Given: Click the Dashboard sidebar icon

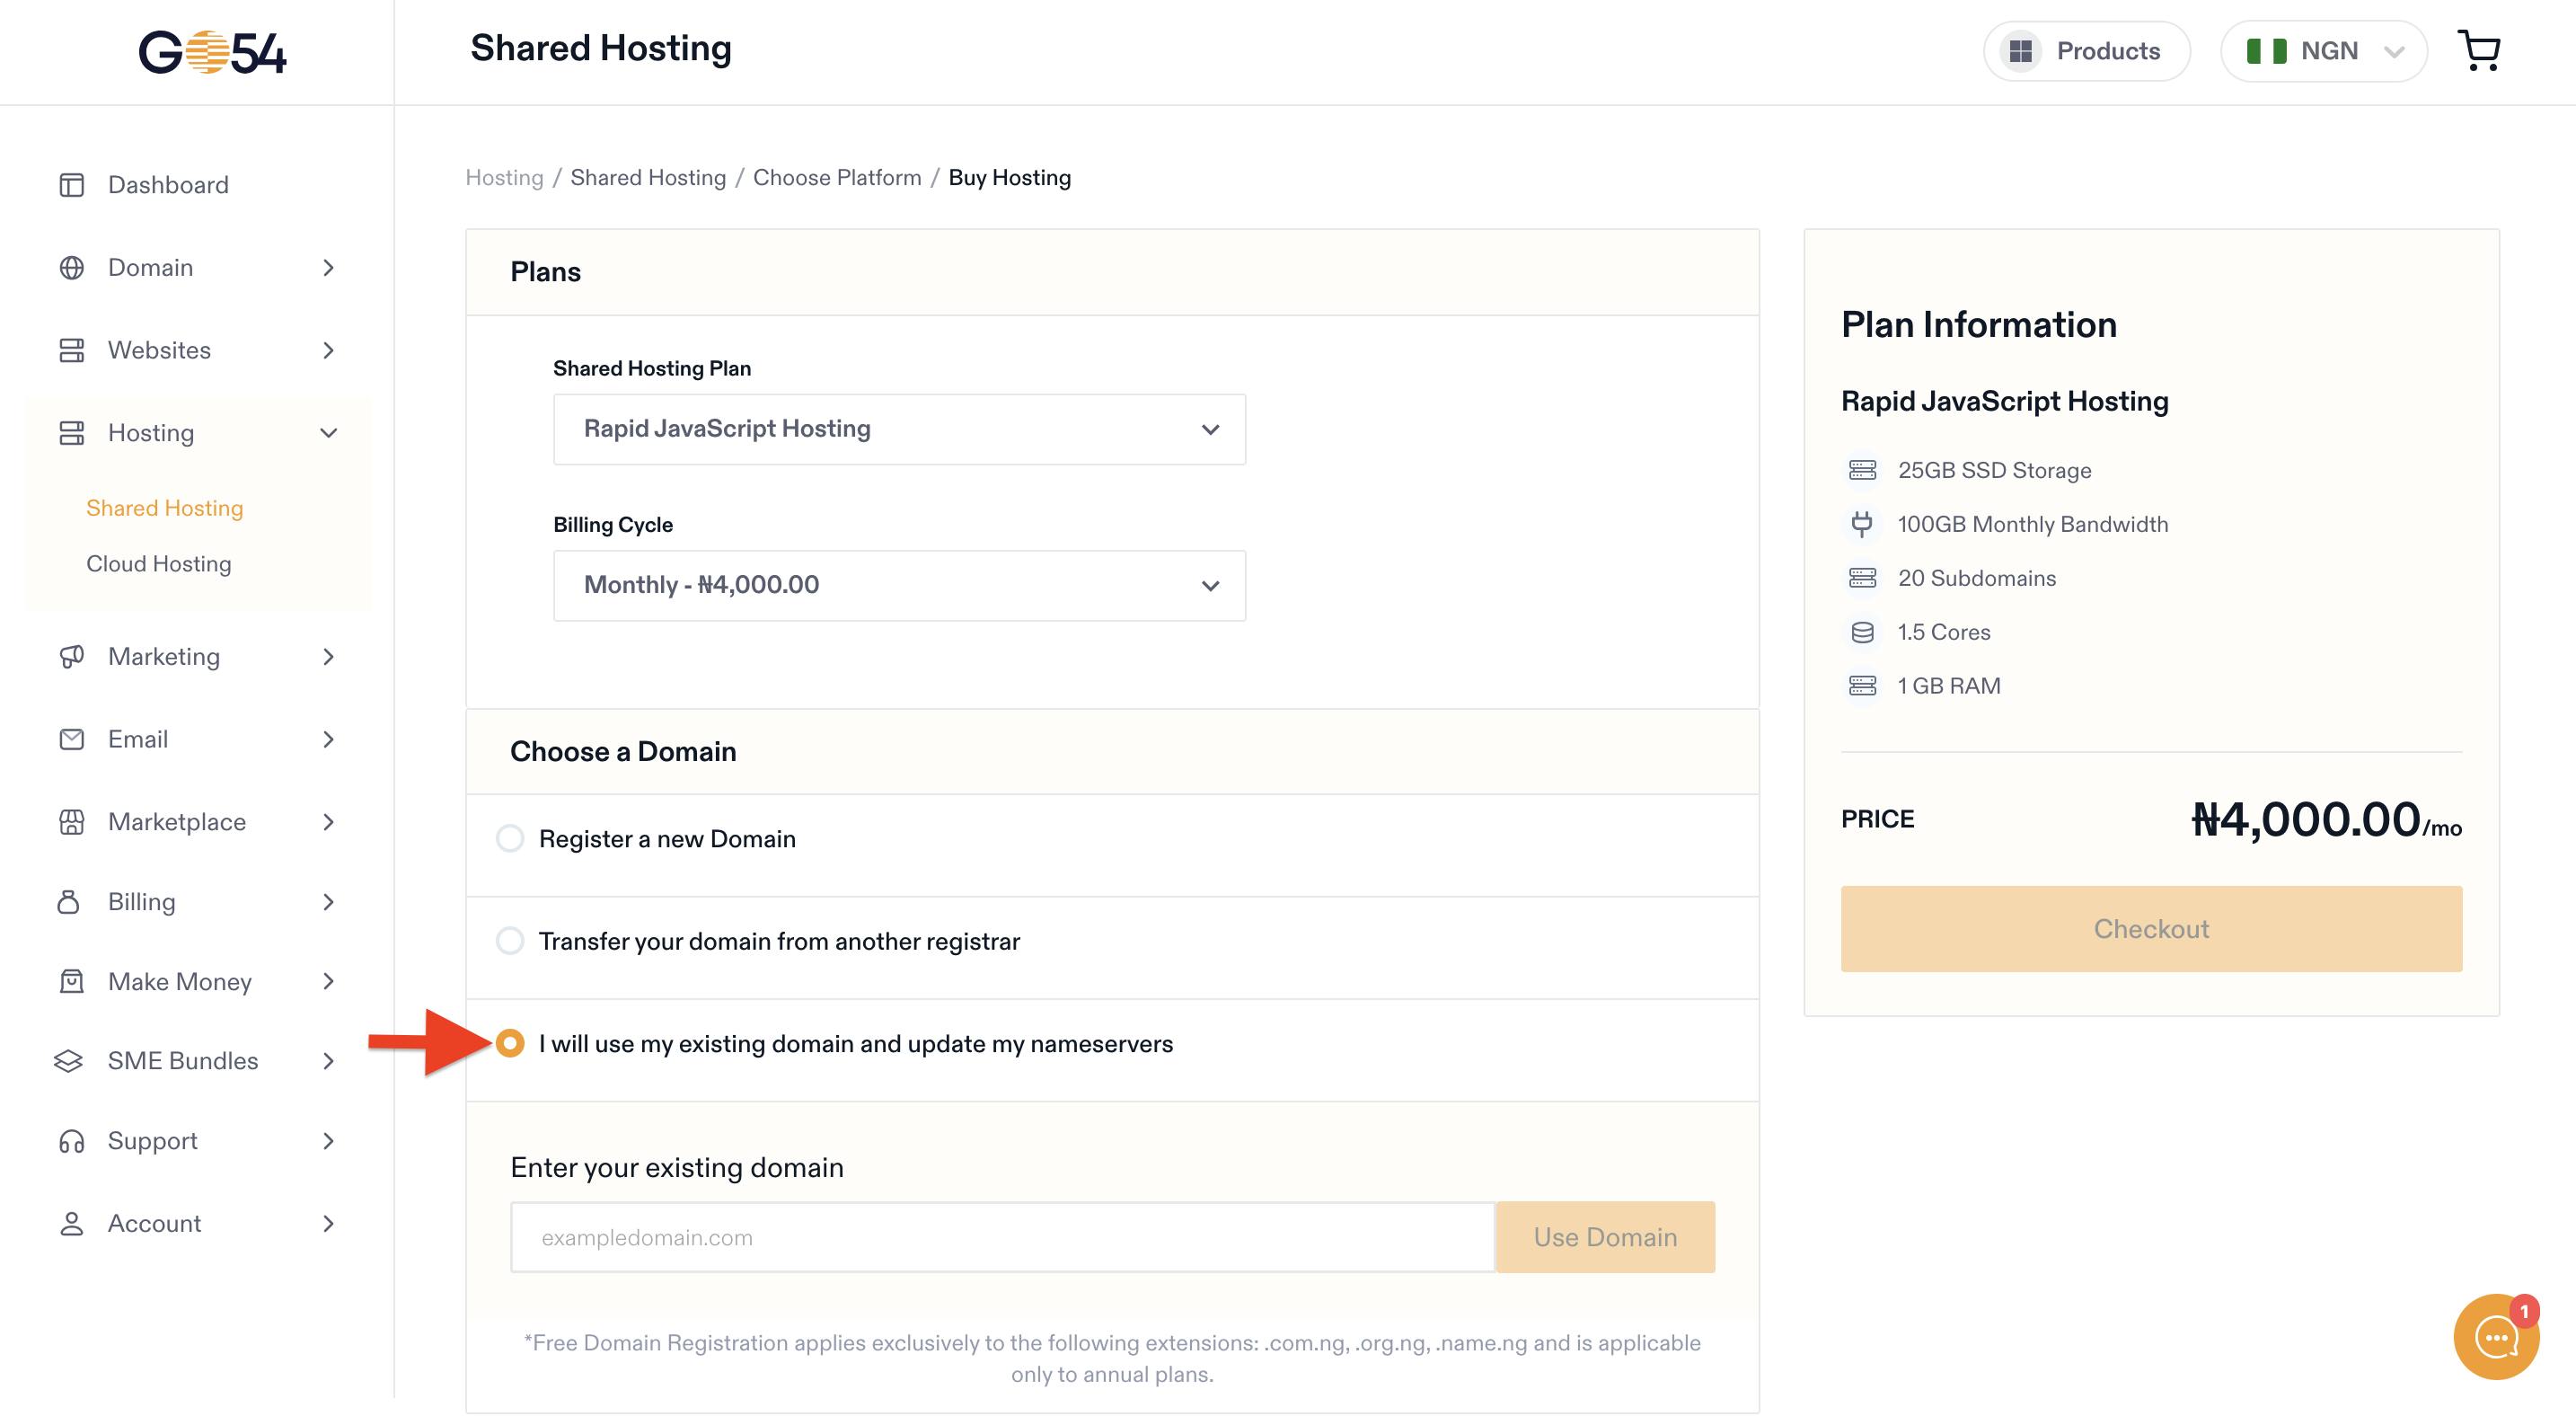Looking at the screenshot, I should [x=70, y=183].
